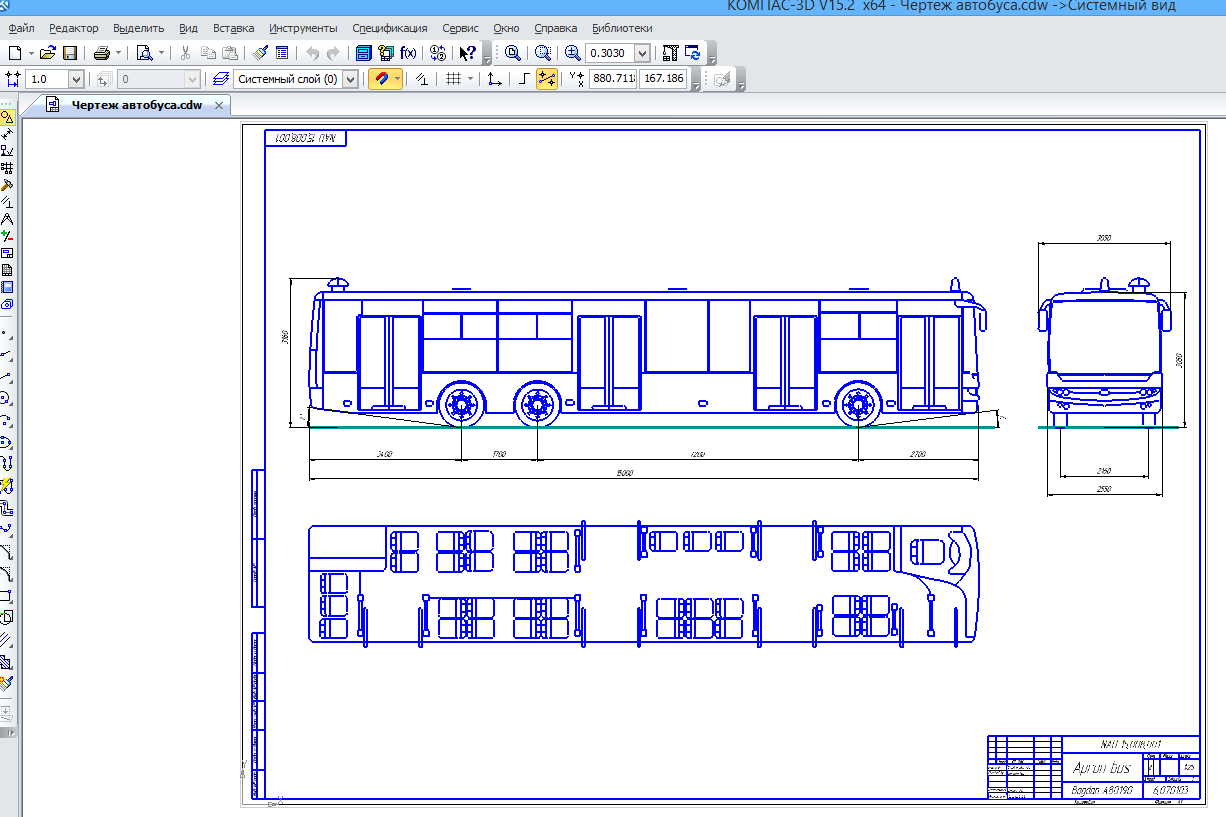Viewport: 1226px width, 817px height.
Task: Copy properties with the brush icon
Action: (260, 53)
